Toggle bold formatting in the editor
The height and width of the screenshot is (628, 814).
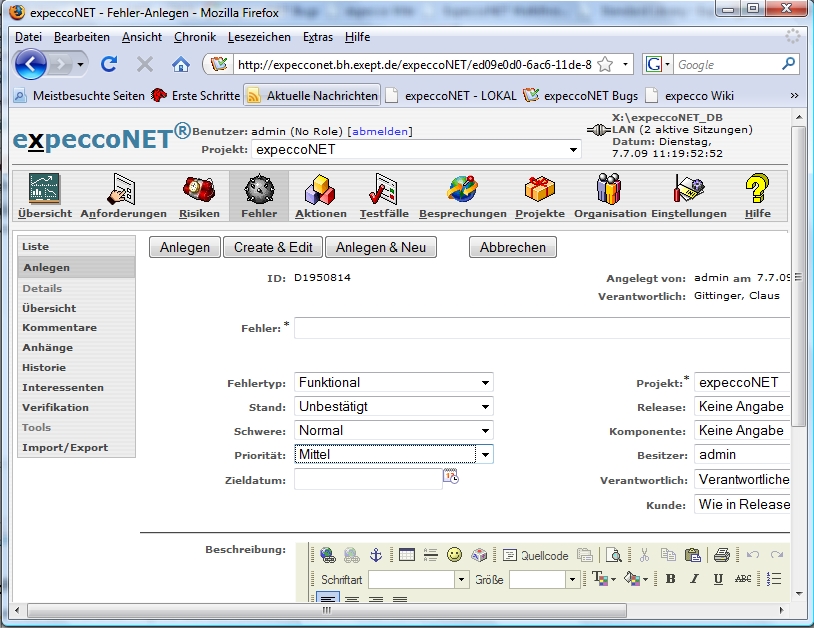670,579
